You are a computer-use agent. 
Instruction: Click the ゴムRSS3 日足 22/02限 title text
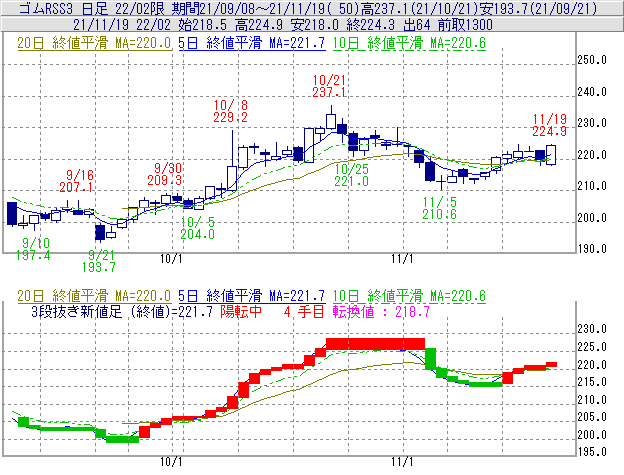click(x=91, y=8)
